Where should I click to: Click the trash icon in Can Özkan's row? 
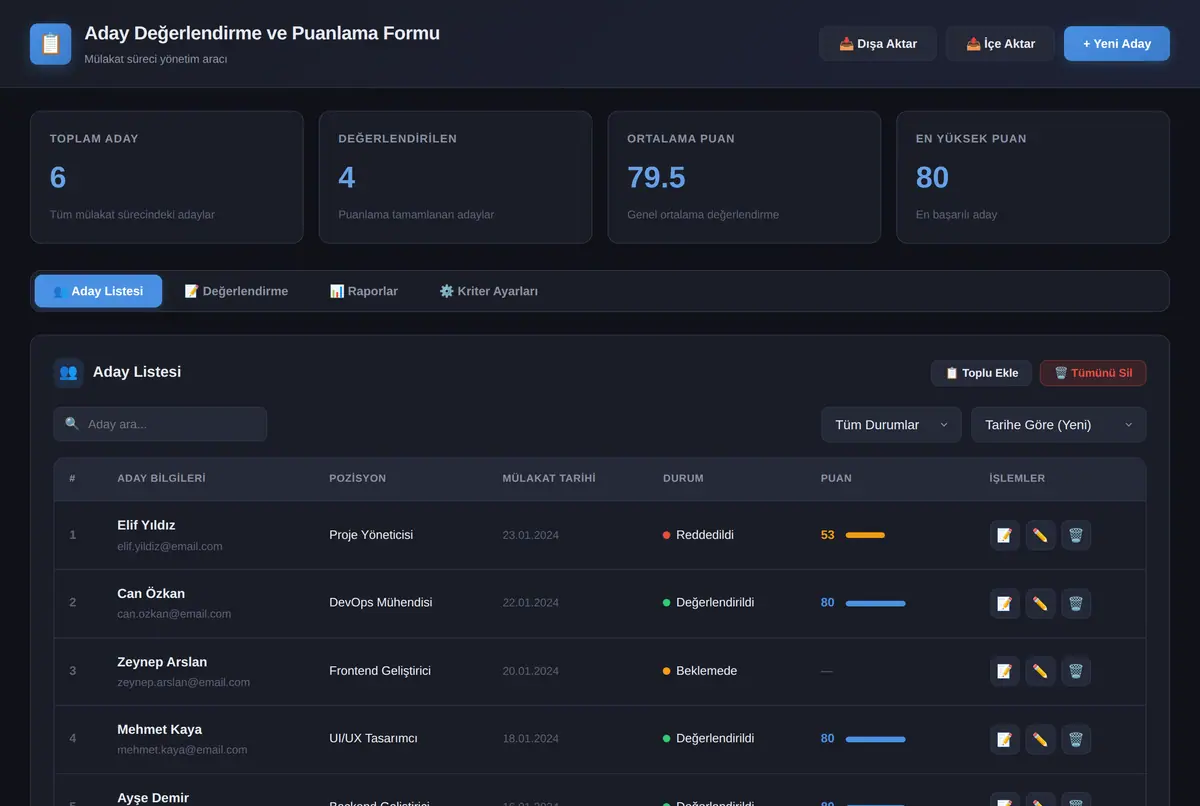[1076, 603]
